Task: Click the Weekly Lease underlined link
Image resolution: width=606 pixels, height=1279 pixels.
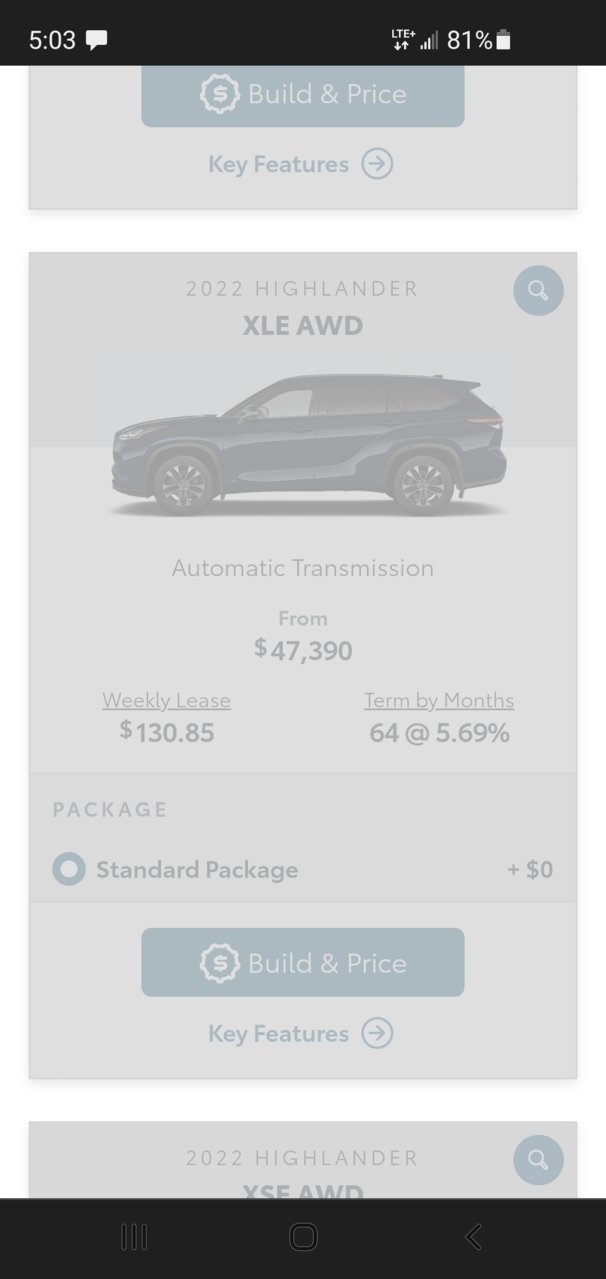Action: (166, 700)
